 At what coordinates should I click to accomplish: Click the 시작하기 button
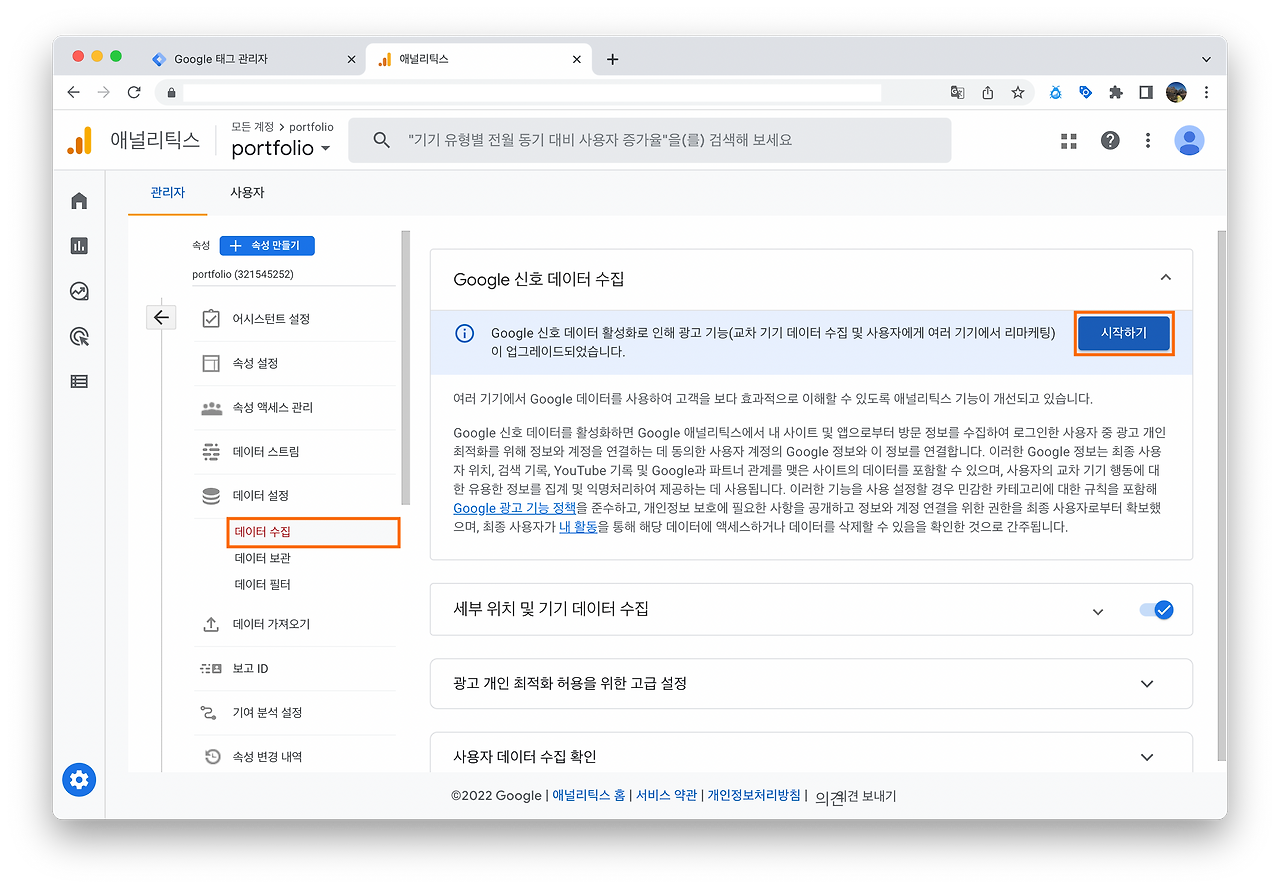tap(1124, 333)
